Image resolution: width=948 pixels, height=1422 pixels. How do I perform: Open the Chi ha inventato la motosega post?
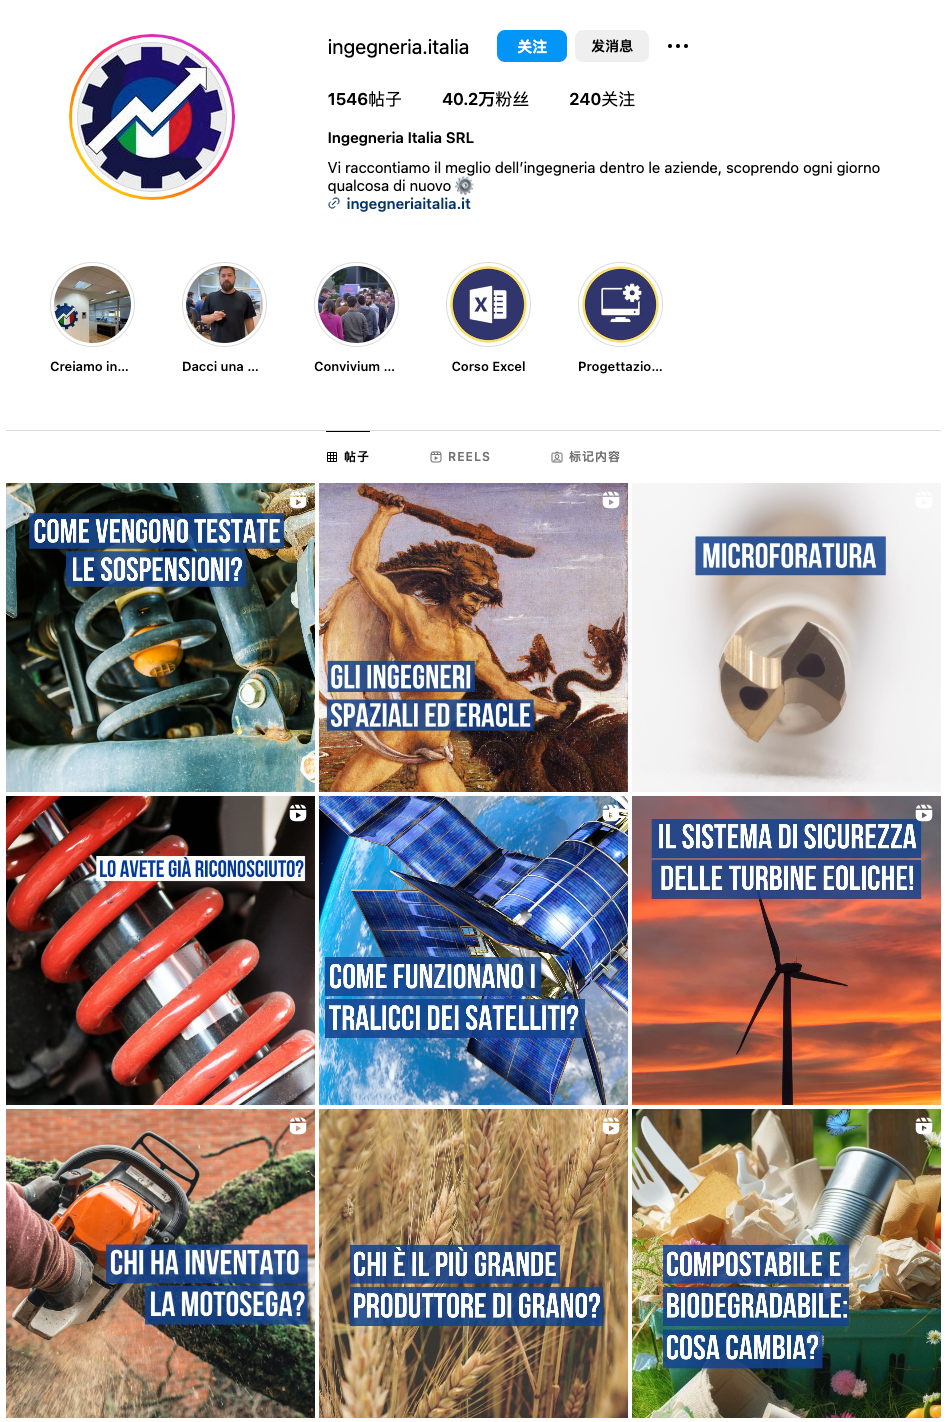[x=160, y=1263]
